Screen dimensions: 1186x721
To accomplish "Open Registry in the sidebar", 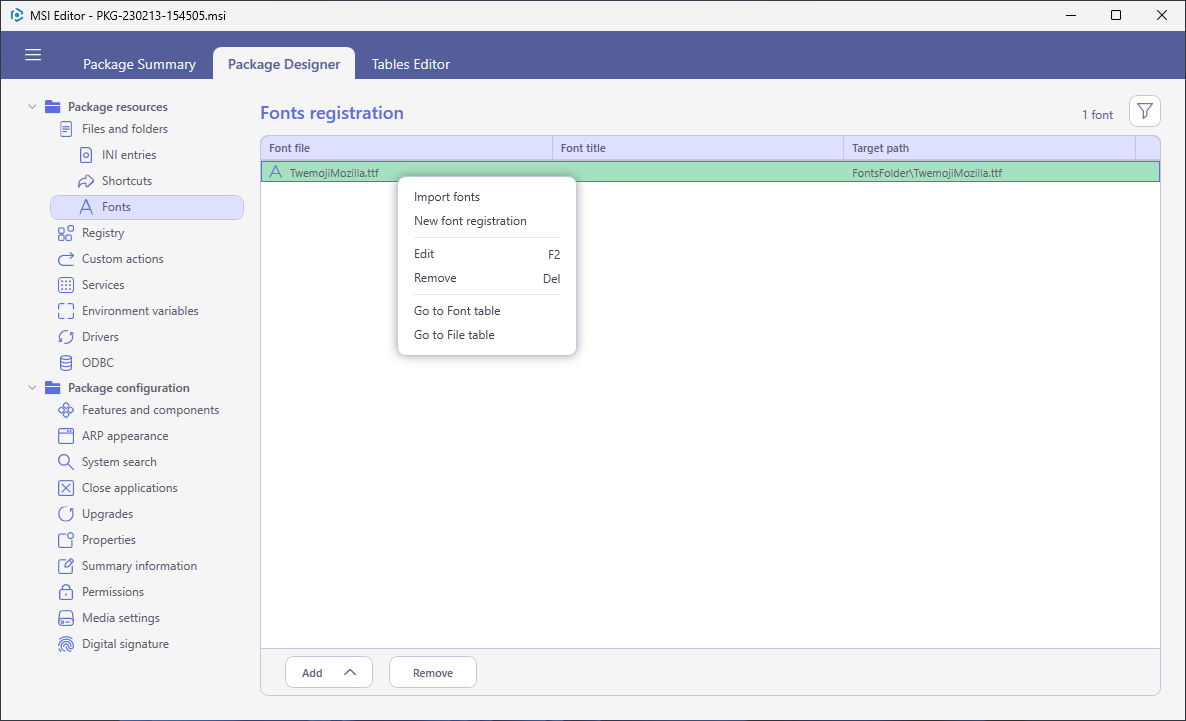I will (x=103, y=233).
